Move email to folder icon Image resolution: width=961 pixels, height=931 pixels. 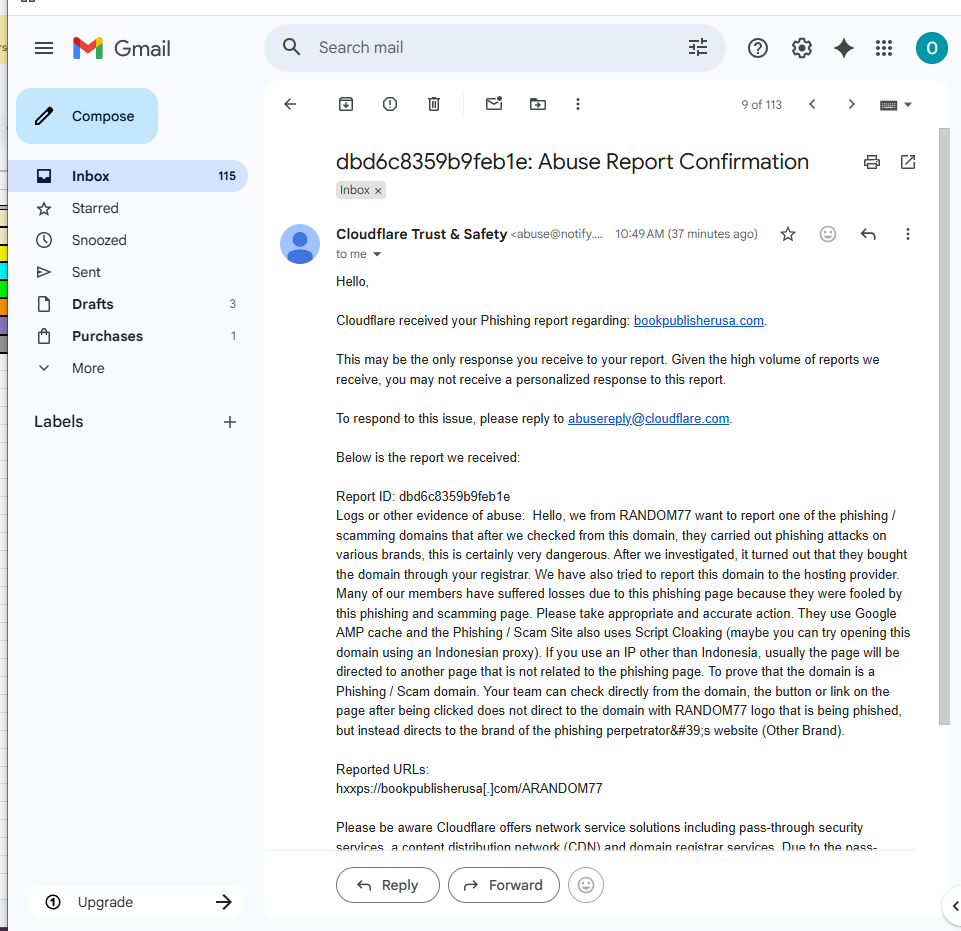click(x=537, y=104)
